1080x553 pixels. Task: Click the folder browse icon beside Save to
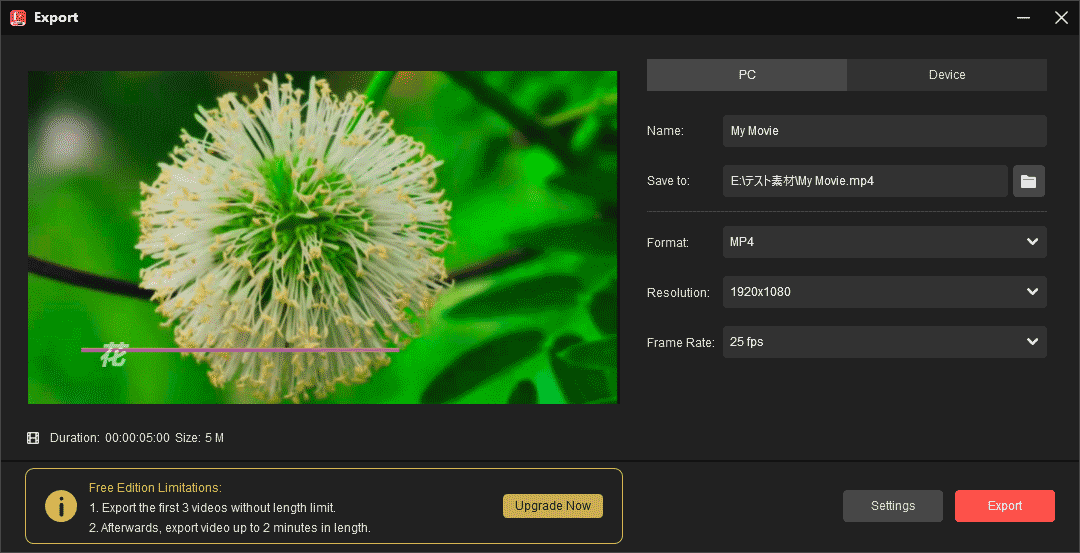(1028, 181)
